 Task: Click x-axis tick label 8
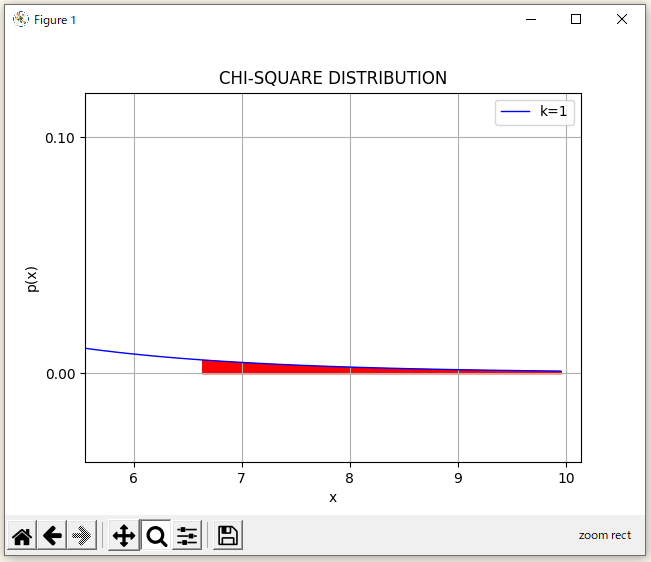coord(350,478)
